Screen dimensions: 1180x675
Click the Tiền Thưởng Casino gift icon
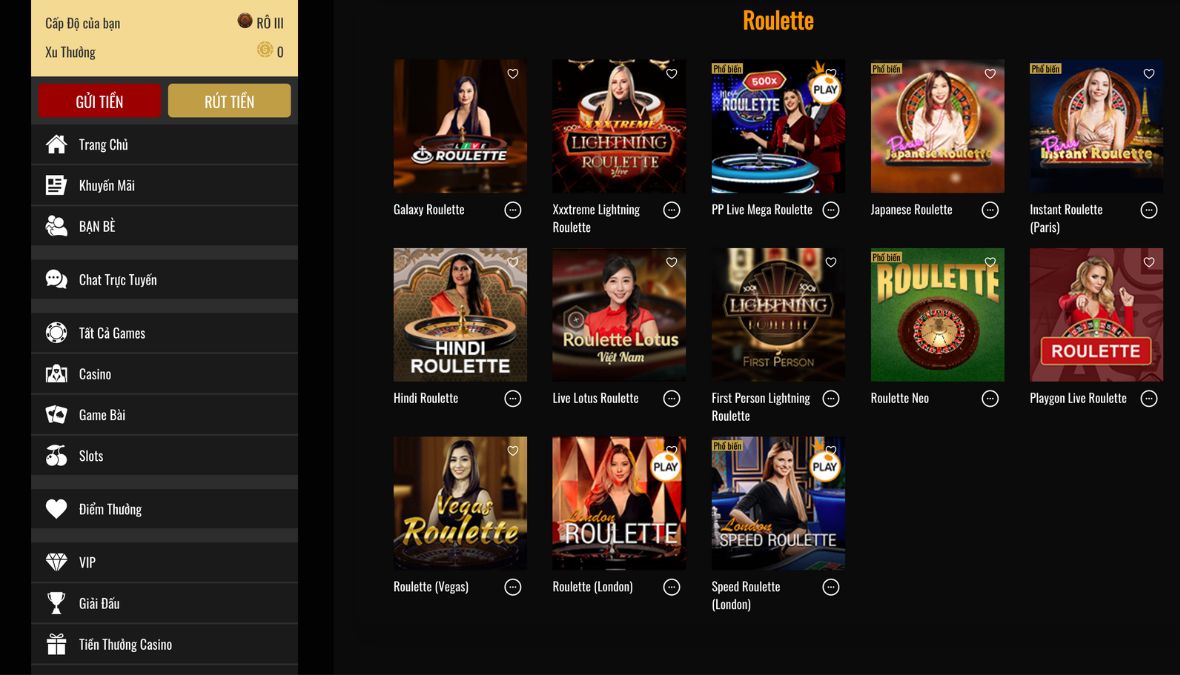(x=56, y=643)
